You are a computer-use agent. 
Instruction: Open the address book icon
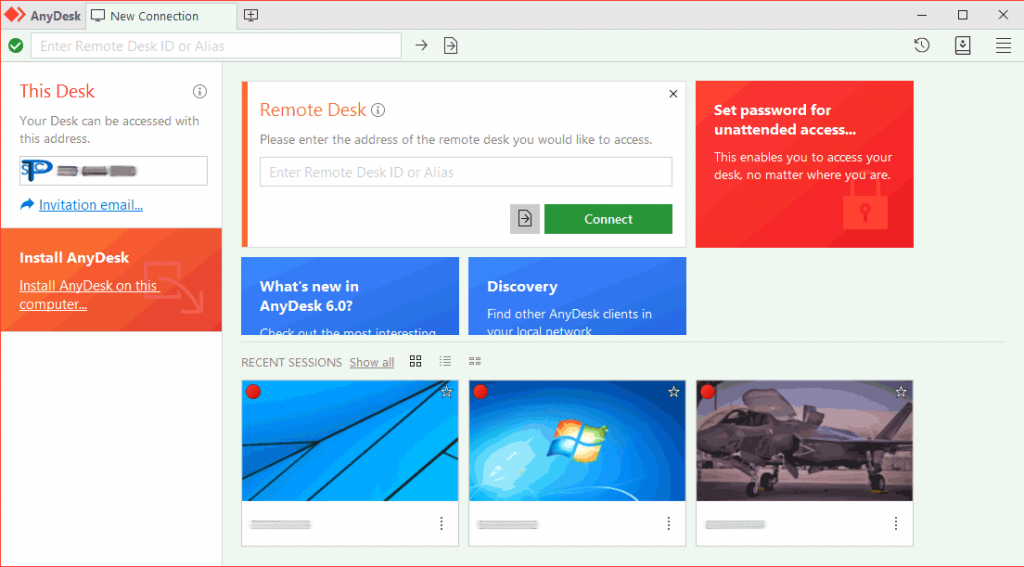click(x=962, y=45)
